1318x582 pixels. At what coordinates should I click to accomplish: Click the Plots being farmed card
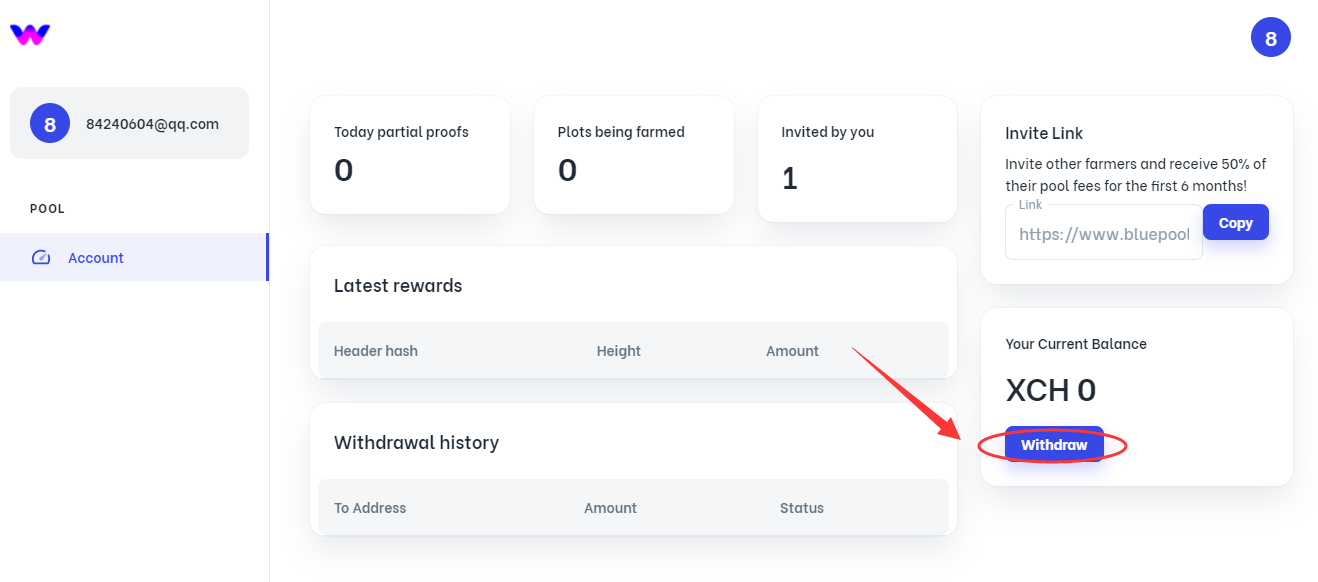coord(634,155)
